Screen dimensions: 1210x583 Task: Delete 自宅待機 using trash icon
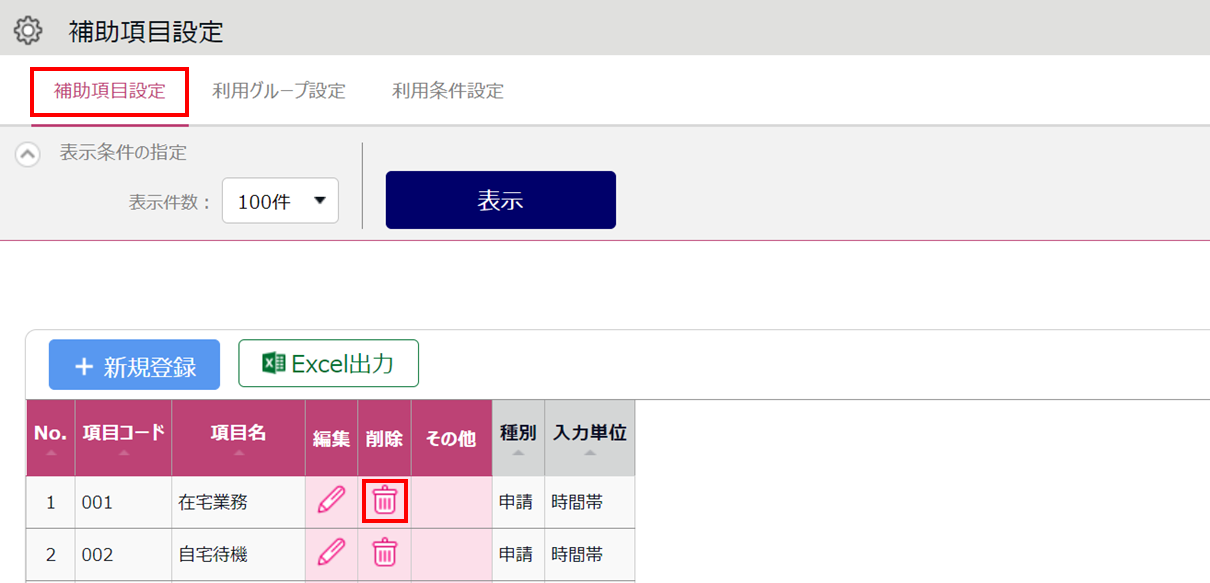point(385,551)
